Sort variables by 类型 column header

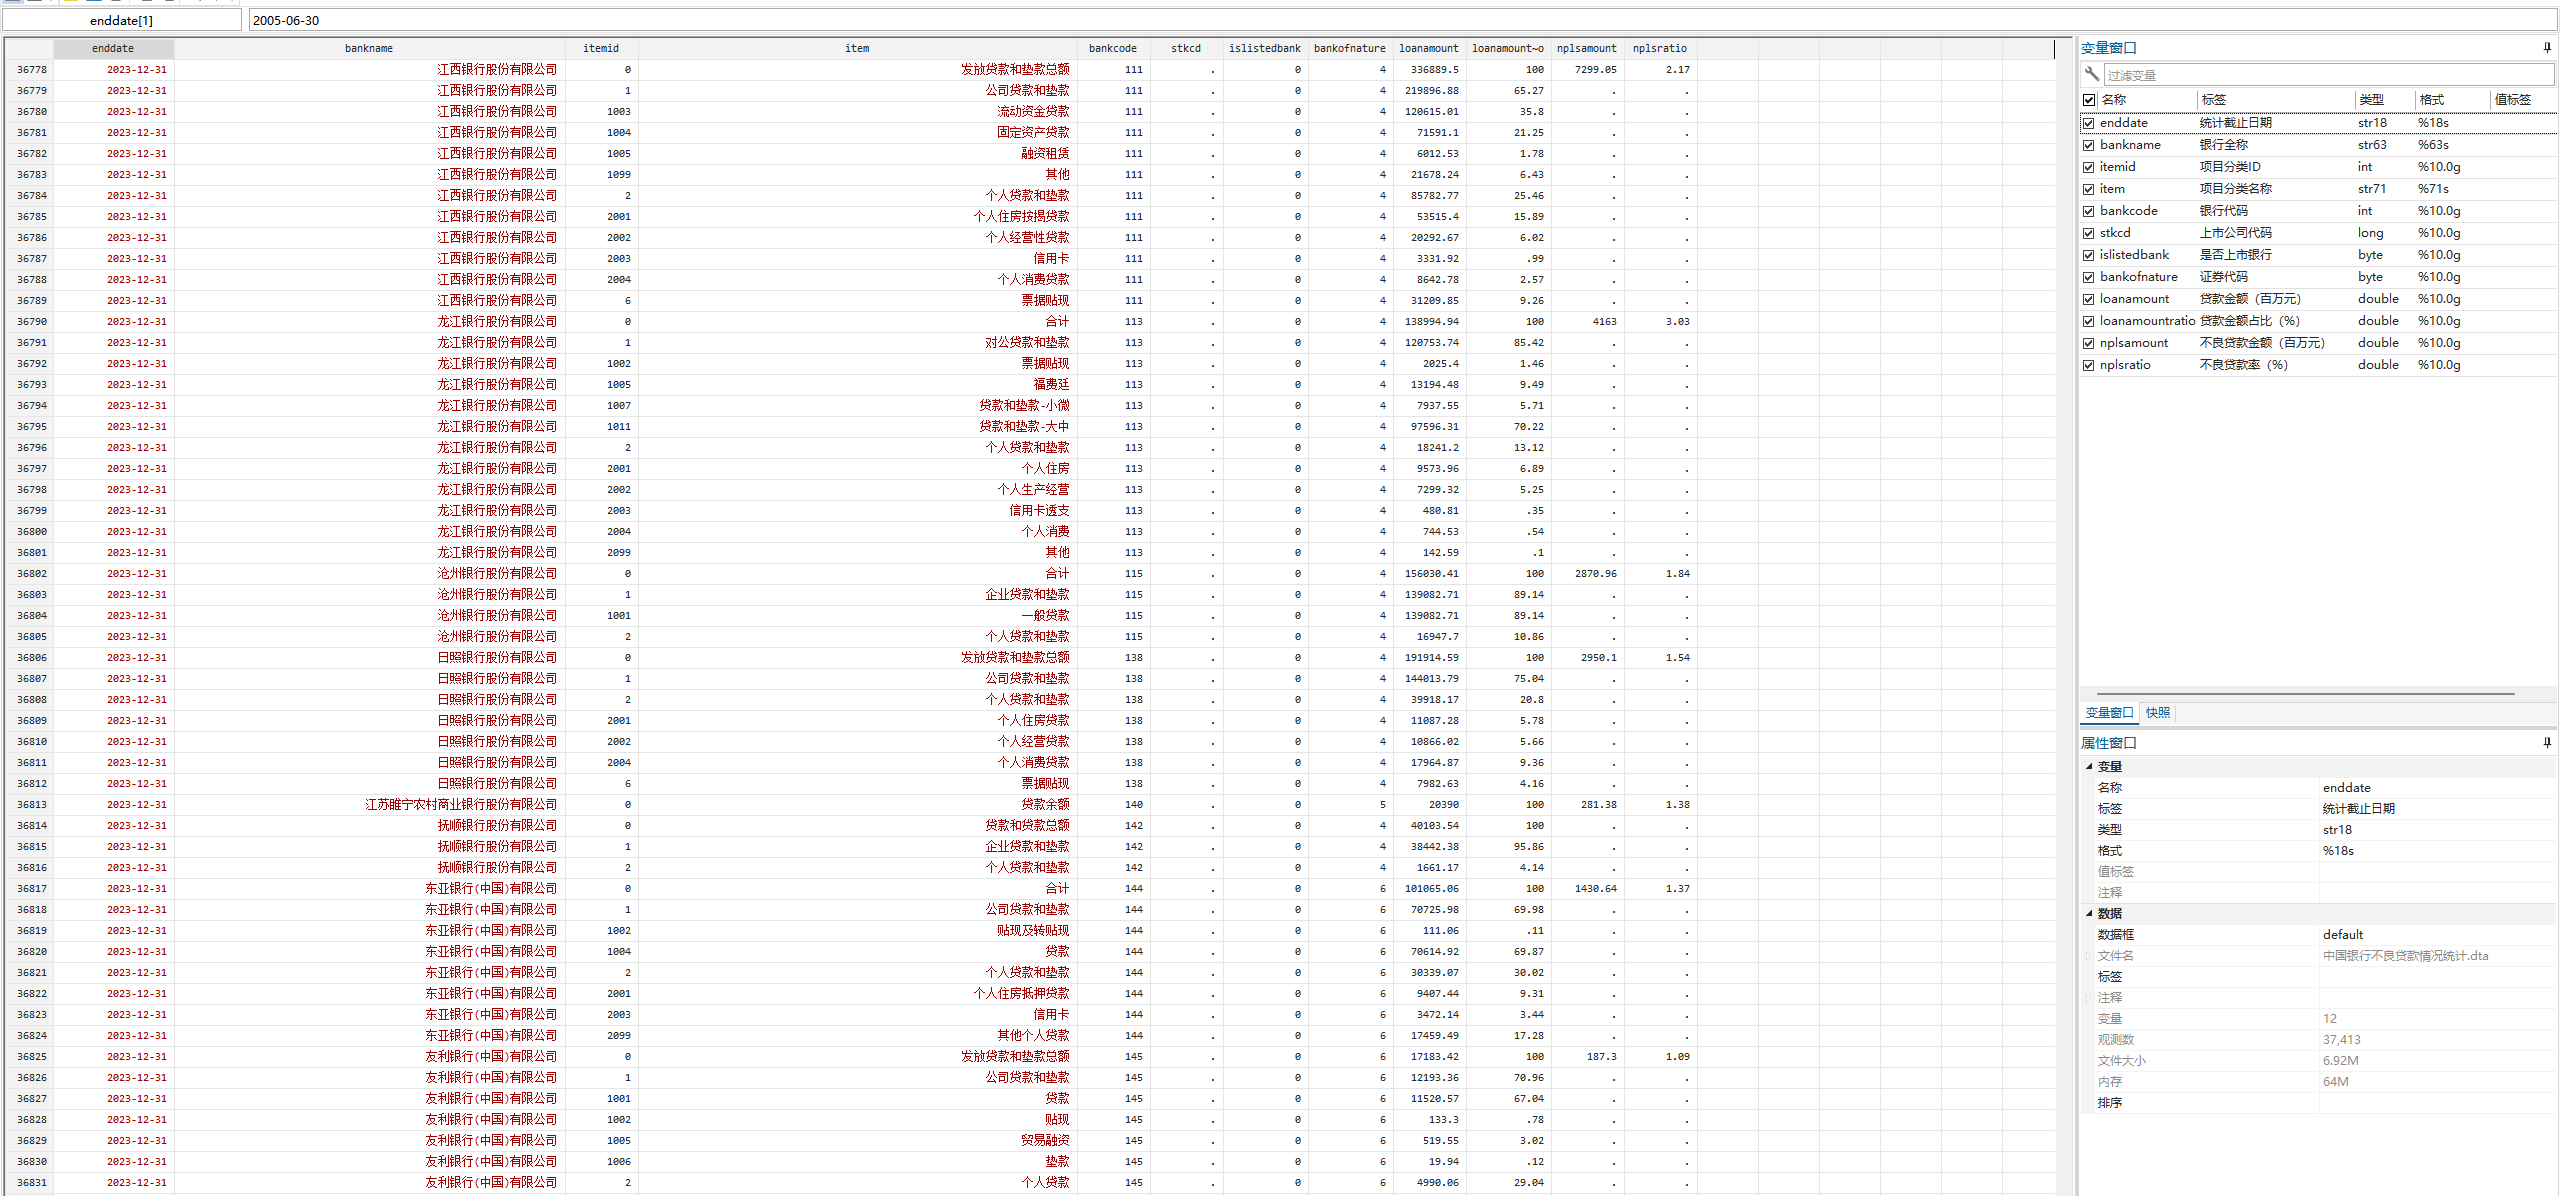(x=2370, y=100)
